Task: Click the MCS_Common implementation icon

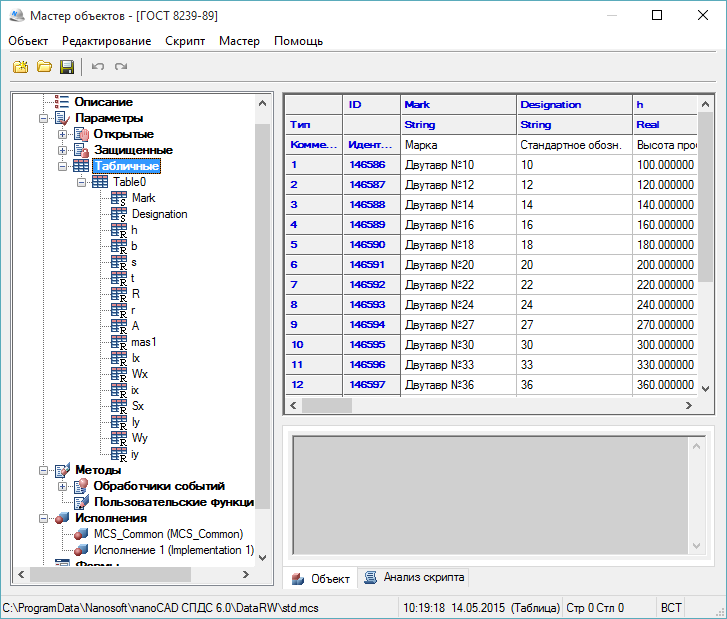Action: click(81, 534)
